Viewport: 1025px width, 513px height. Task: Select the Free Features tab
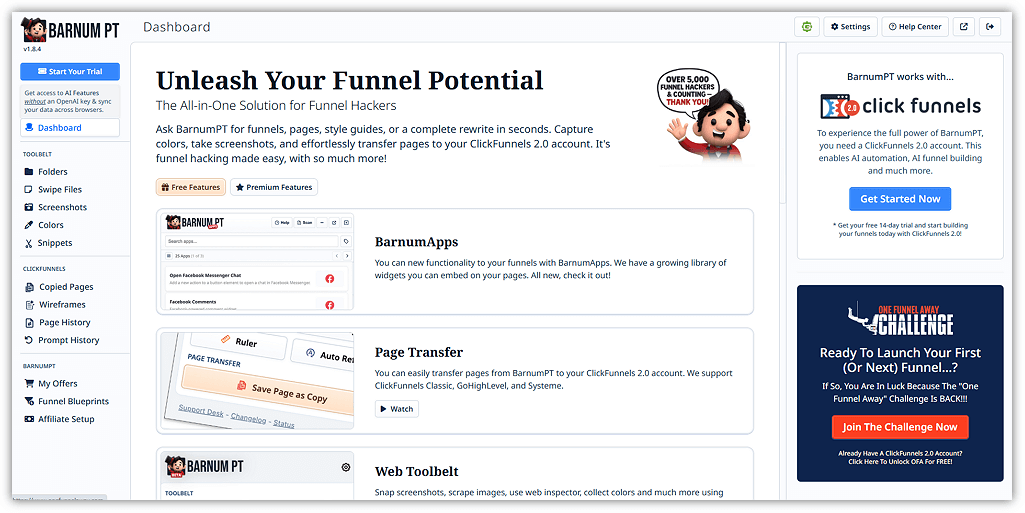tap(191, 187)
